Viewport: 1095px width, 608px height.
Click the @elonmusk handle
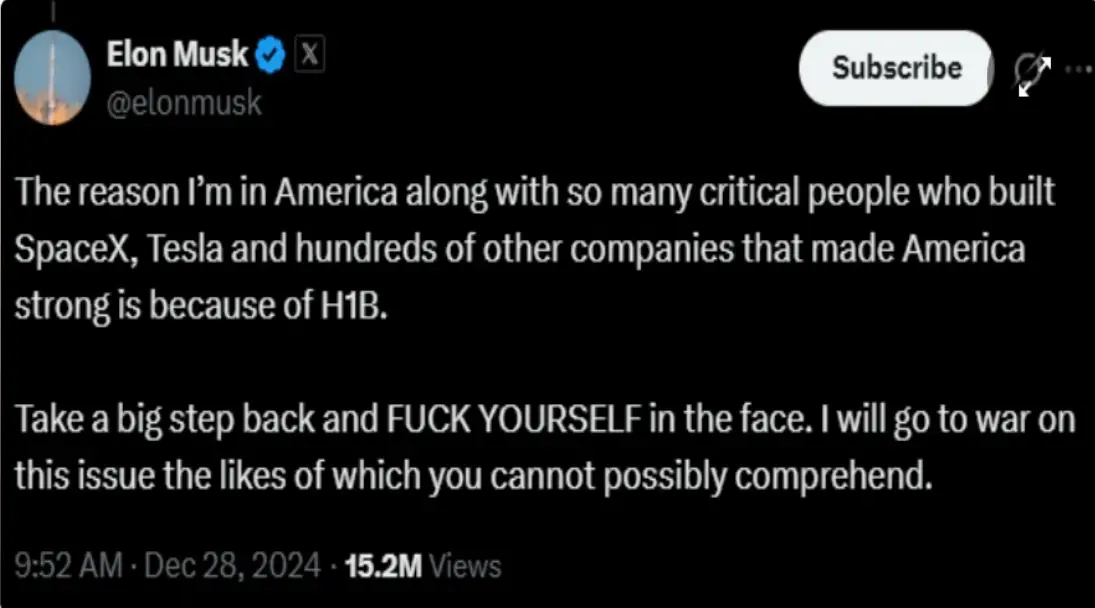184,102
